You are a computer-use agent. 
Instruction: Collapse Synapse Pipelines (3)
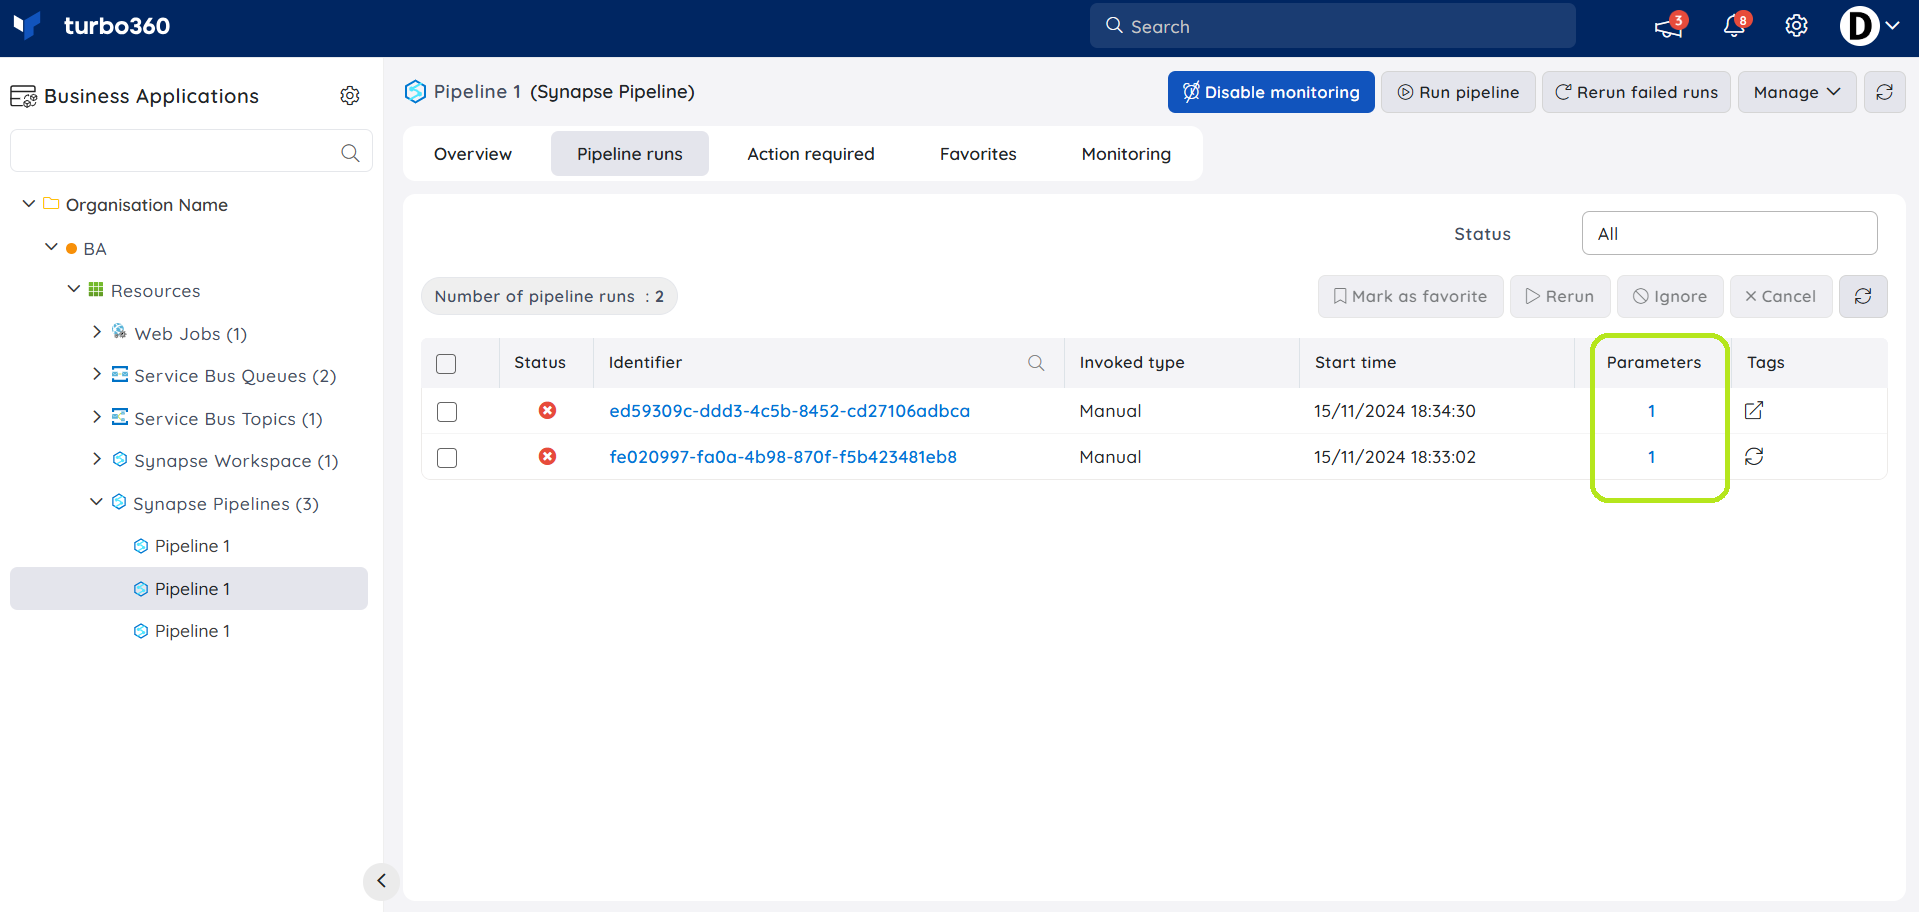[96, 502]
